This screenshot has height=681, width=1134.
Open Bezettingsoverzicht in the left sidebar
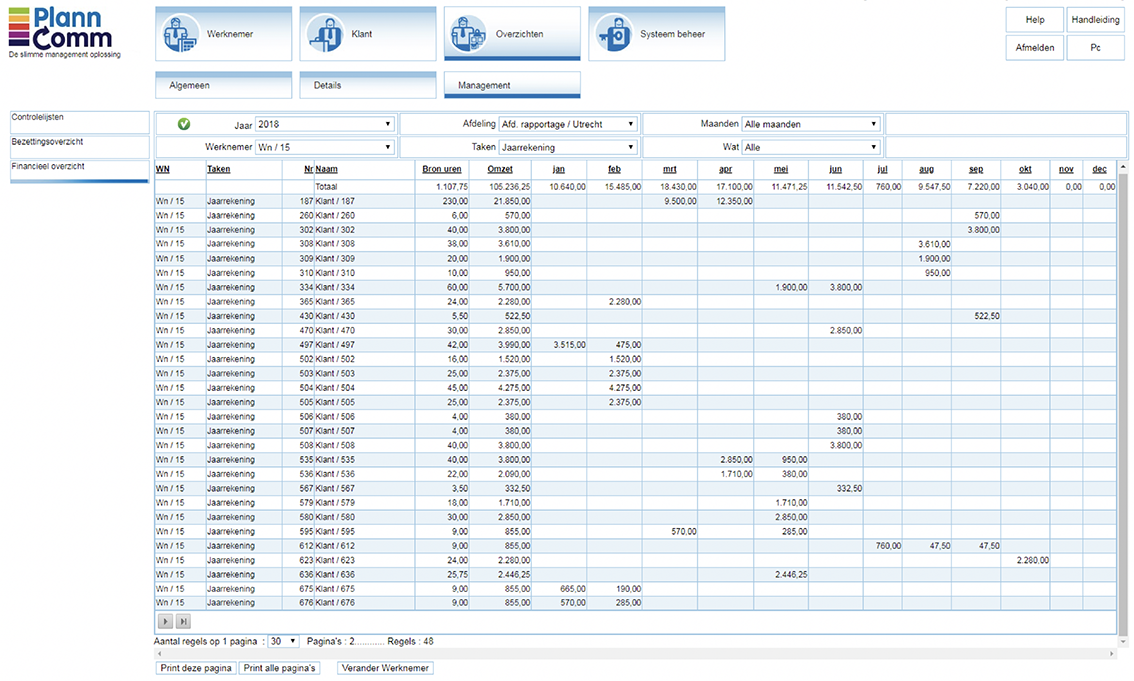point(79,142)
